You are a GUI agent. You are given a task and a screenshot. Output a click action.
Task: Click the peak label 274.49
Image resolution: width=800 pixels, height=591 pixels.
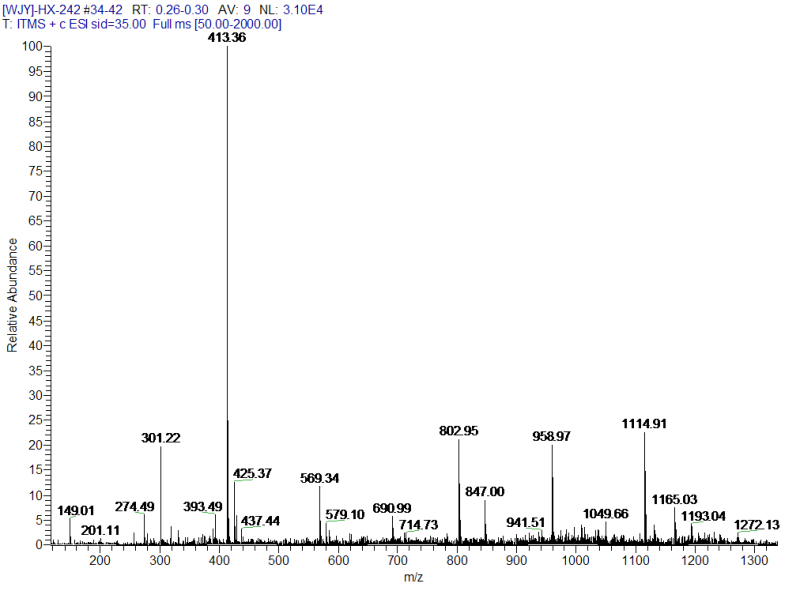[134, 506]
